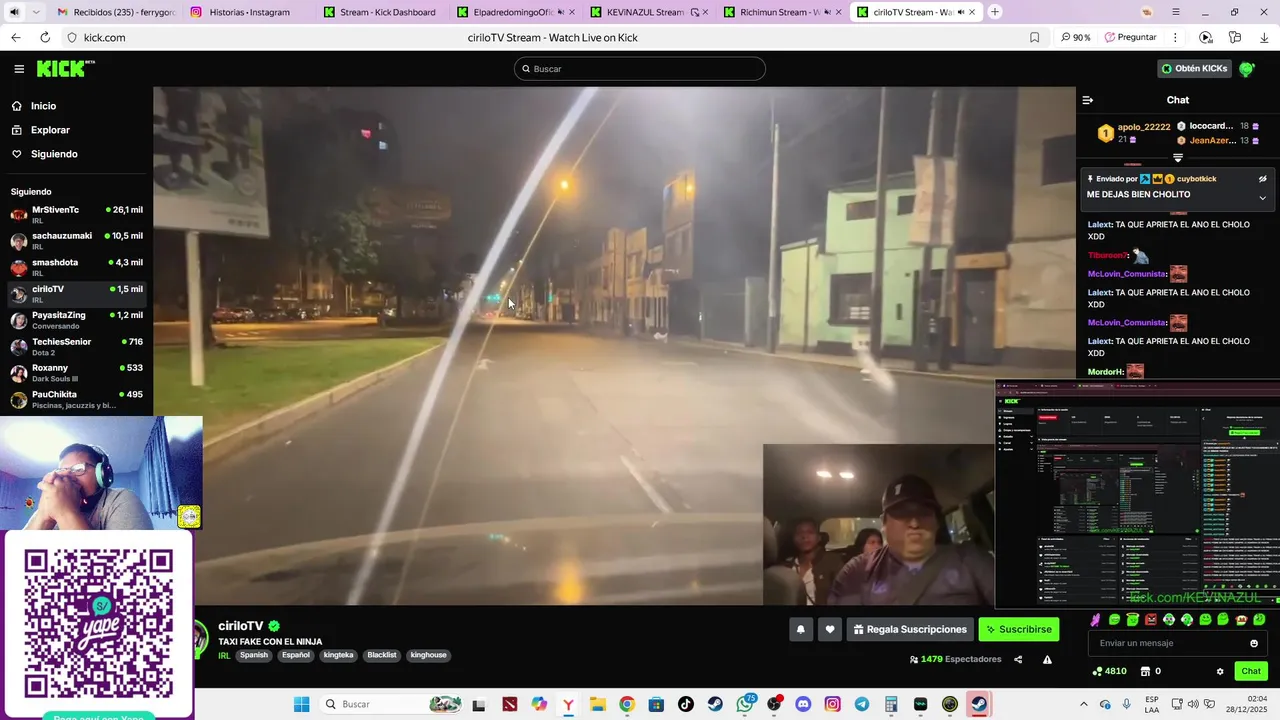
Task: Open chat settings gear
Action: 1220,671
